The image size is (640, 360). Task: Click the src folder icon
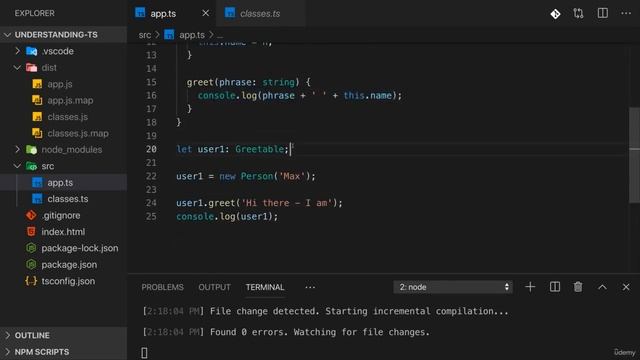coord(31,166)
